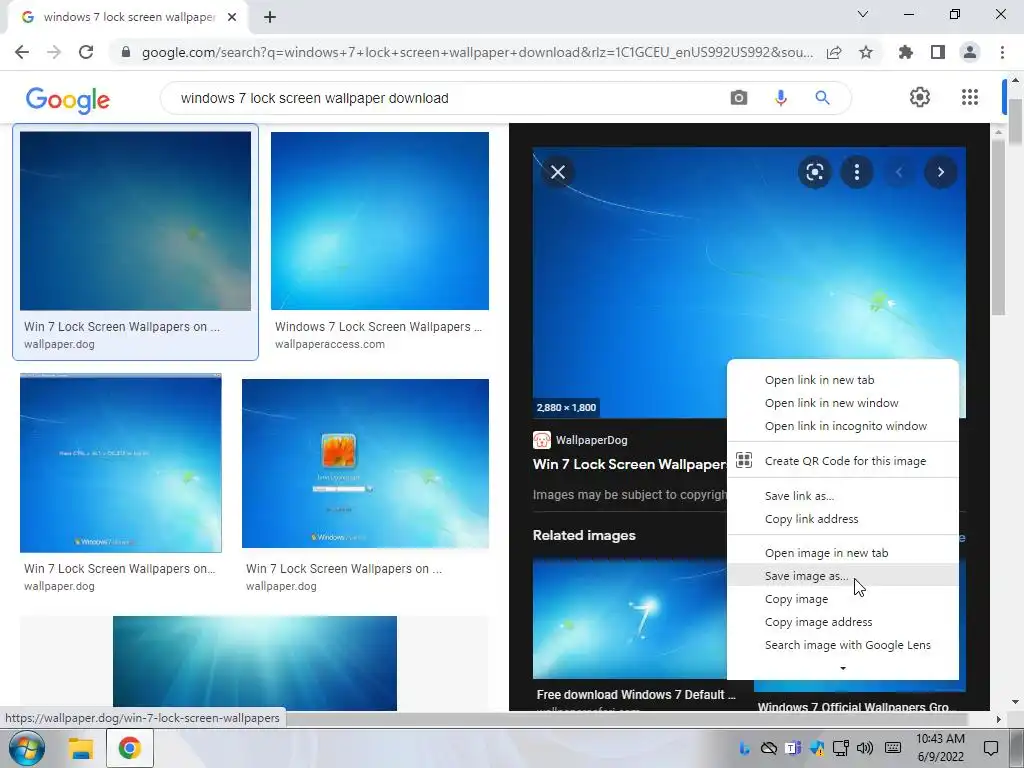Image resolution: width=1024 pixels, height=768 pixels.
Task: Click in the Google search query field
Action: 444,98
